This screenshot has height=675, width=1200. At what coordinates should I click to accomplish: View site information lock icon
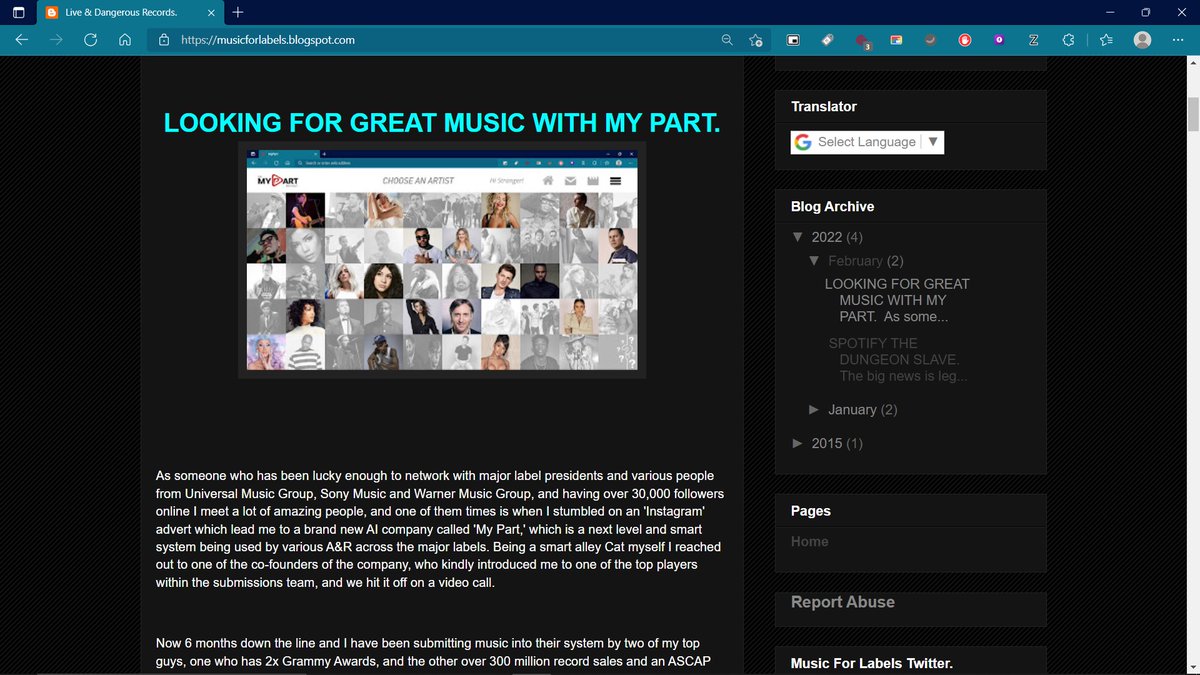pos(164,40)
